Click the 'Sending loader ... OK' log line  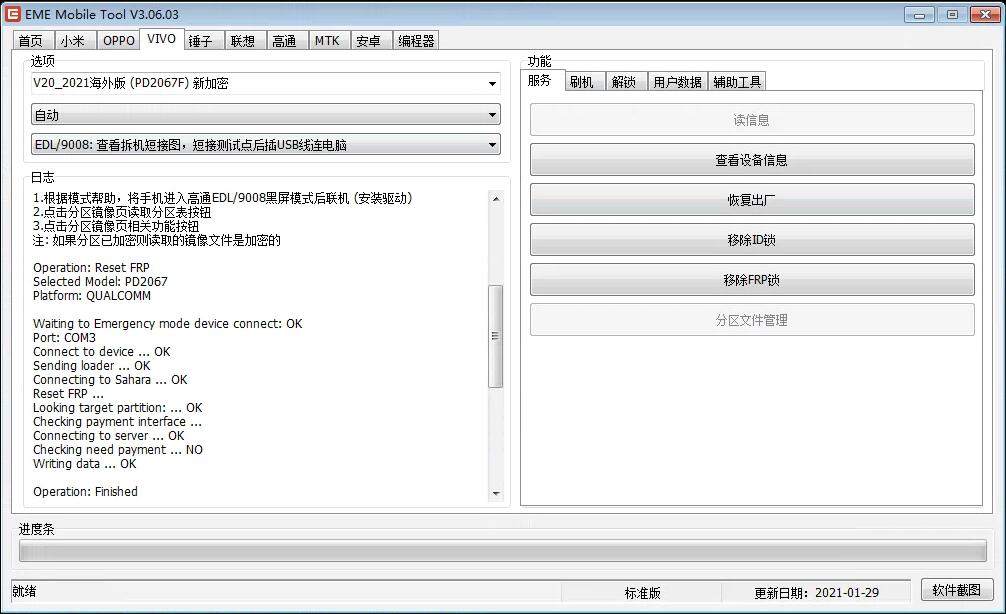click(92, 366)
